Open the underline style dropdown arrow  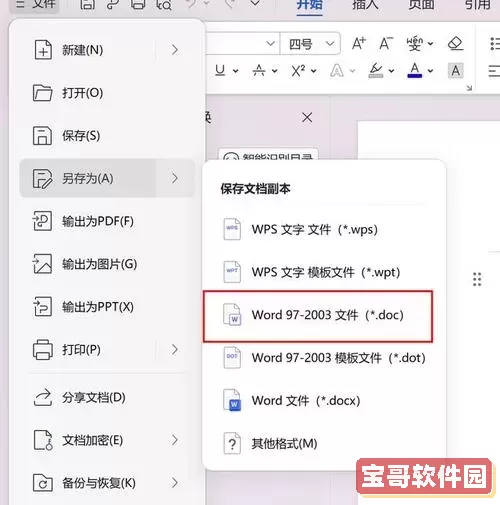(x=236, y=71)
